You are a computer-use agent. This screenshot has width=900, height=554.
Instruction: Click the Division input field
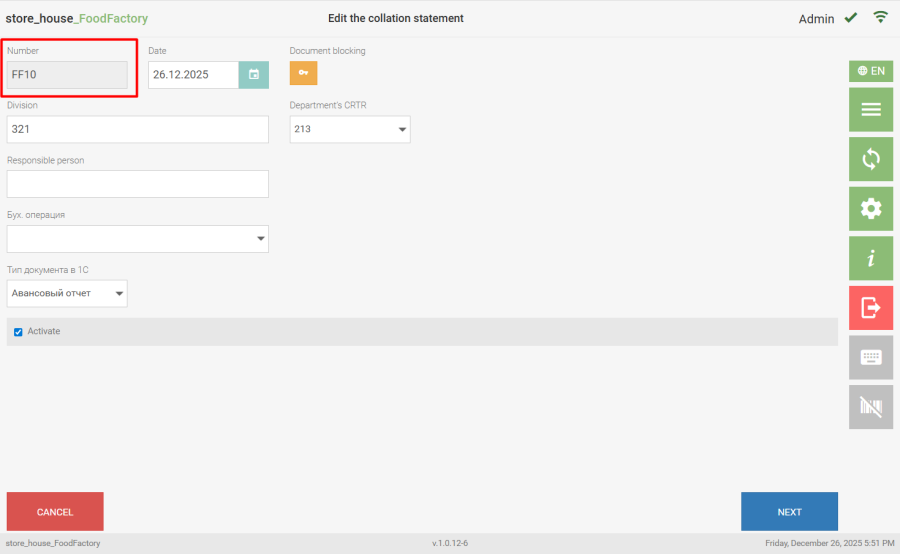[137, 129]
